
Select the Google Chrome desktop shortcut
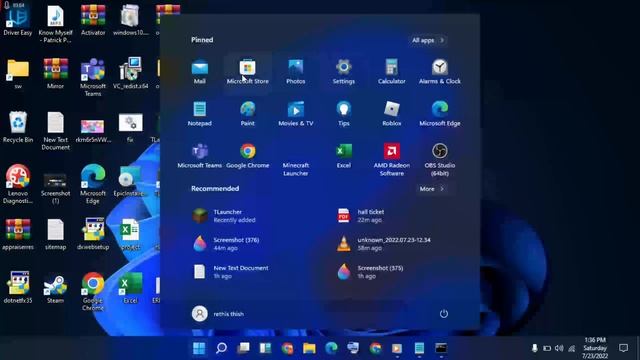[93, 292]
